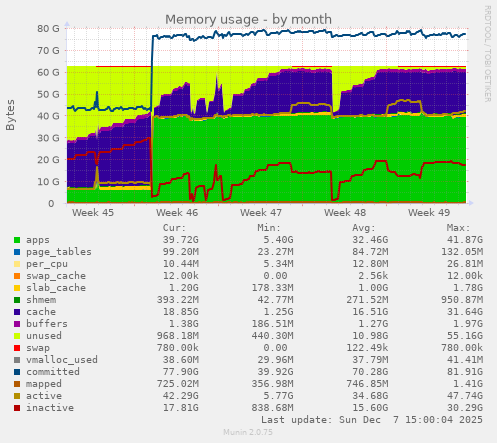Click the 'Min:' column header
This screenshot has width=497, height=443.
(x=269, y=228)
